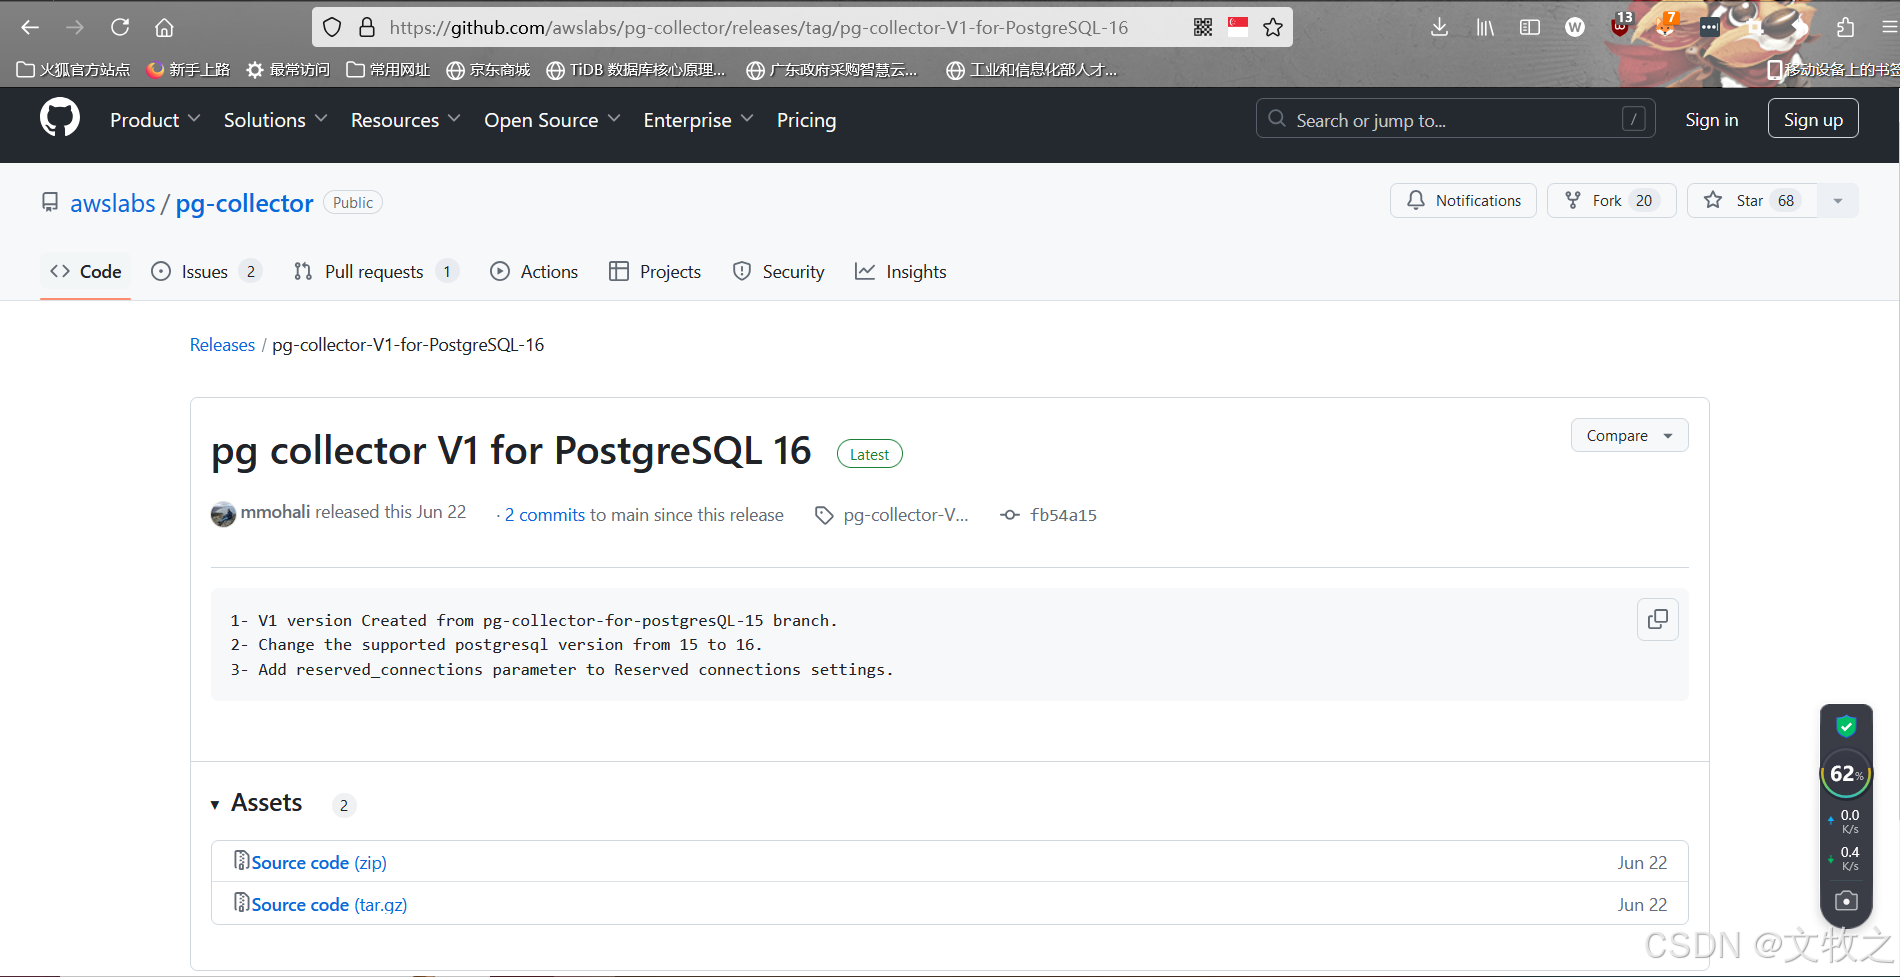
Task: Copy release notes with copy icon
Action: point(1658,620)
